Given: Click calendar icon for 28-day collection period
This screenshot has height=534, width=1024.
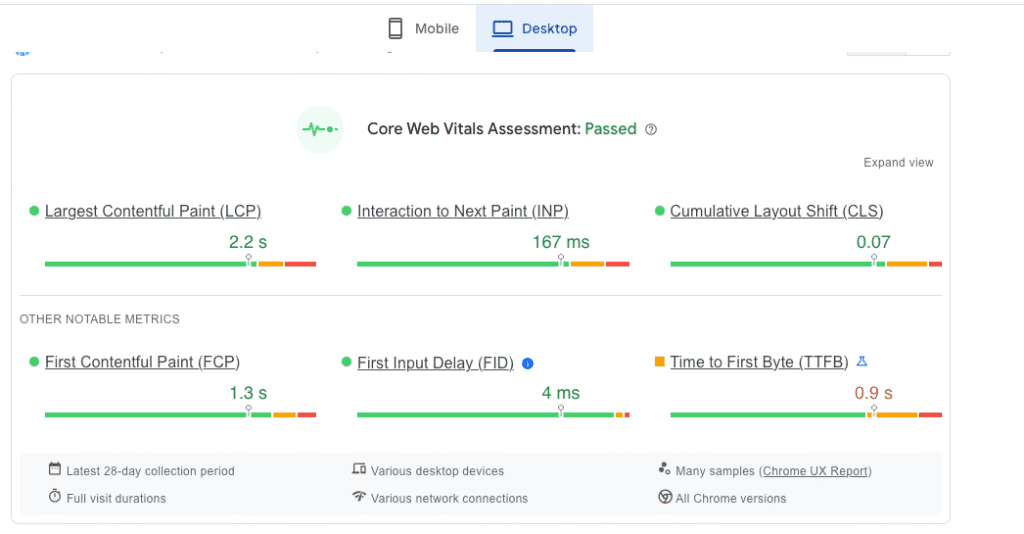Looking at the screenshot, I should (x=55, y=469).
